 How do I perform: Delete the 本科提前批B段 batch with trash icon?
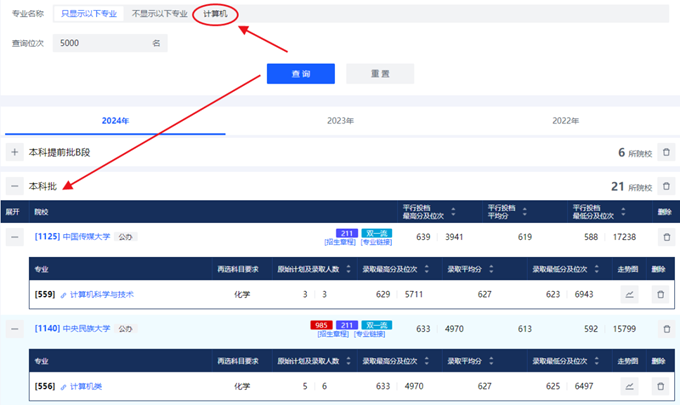667,153
